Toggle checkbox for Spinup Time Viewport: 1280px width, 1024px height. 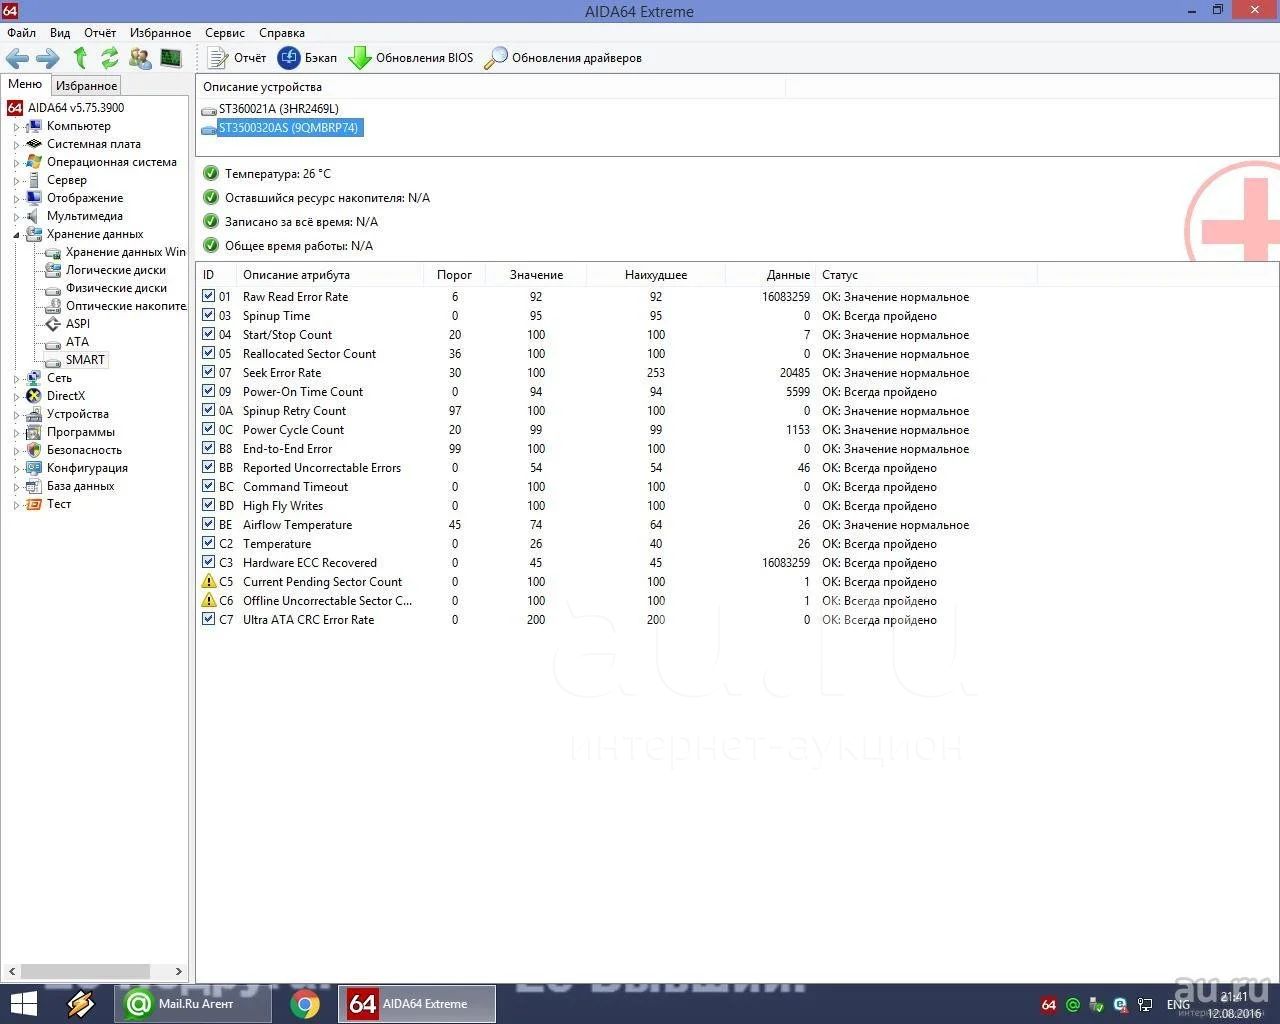click(x=208, y=315)
